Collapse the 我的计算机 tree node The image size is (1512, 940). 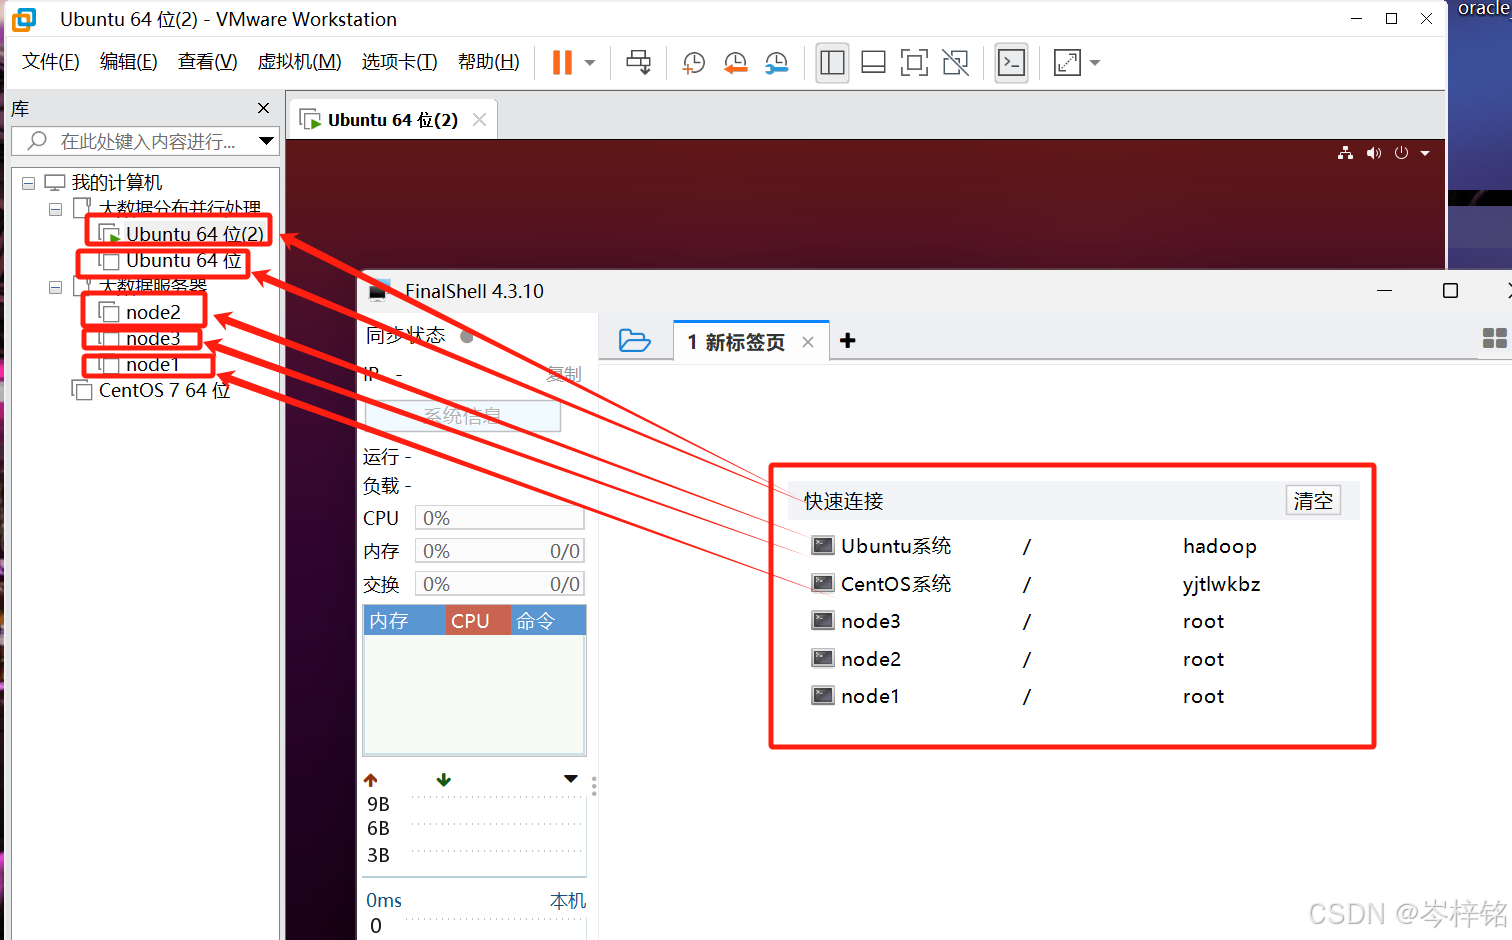coord(28,183)
